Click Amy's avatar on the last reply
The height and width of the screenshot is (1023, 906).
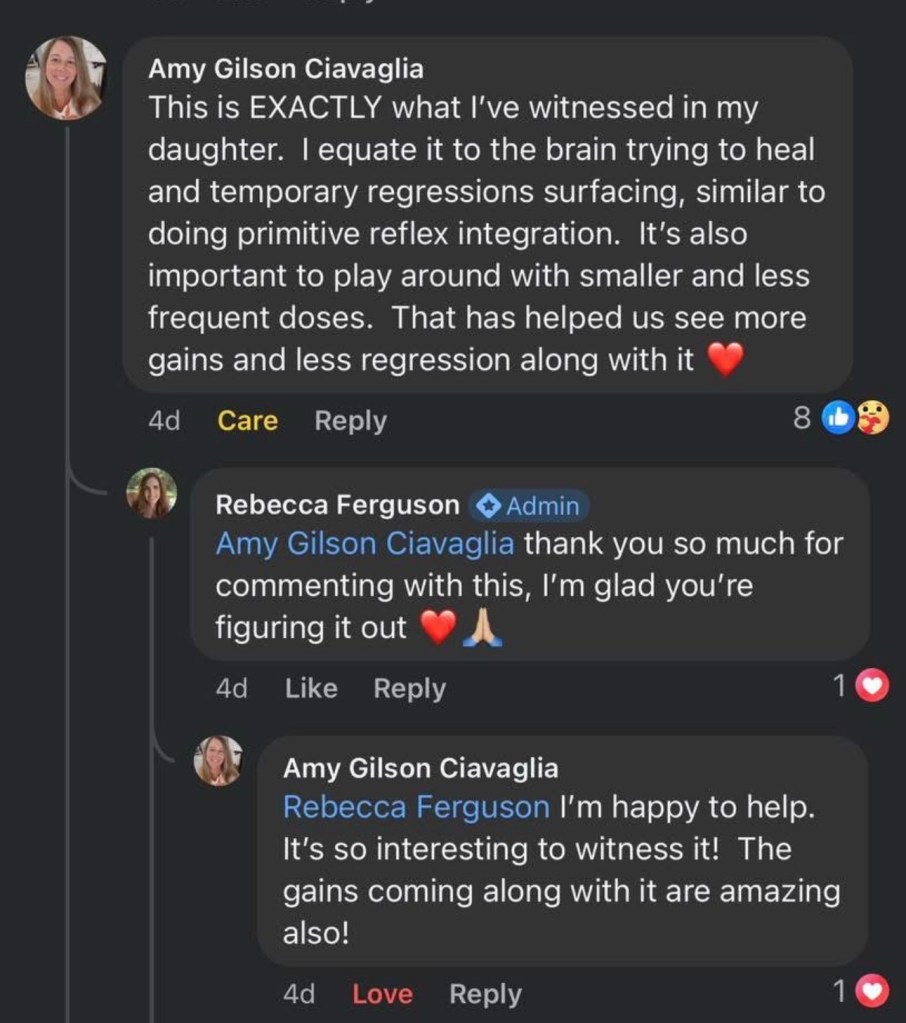(218, 760)
